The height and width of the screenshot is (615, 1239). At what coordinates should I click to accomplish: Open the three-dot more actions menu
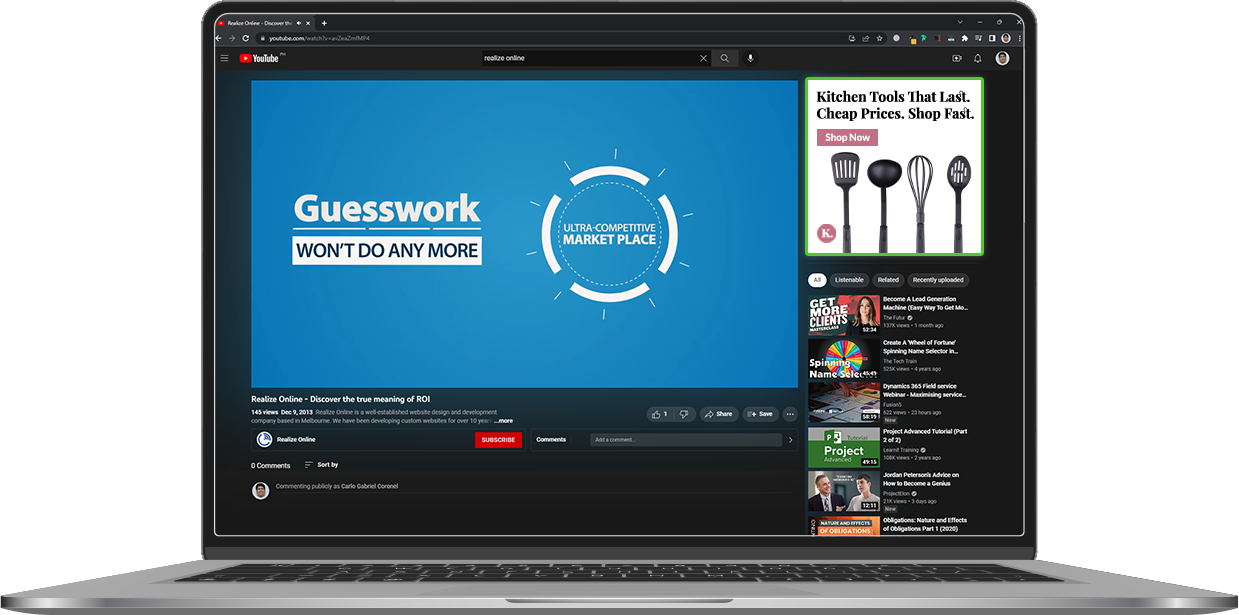coord(790,414)
